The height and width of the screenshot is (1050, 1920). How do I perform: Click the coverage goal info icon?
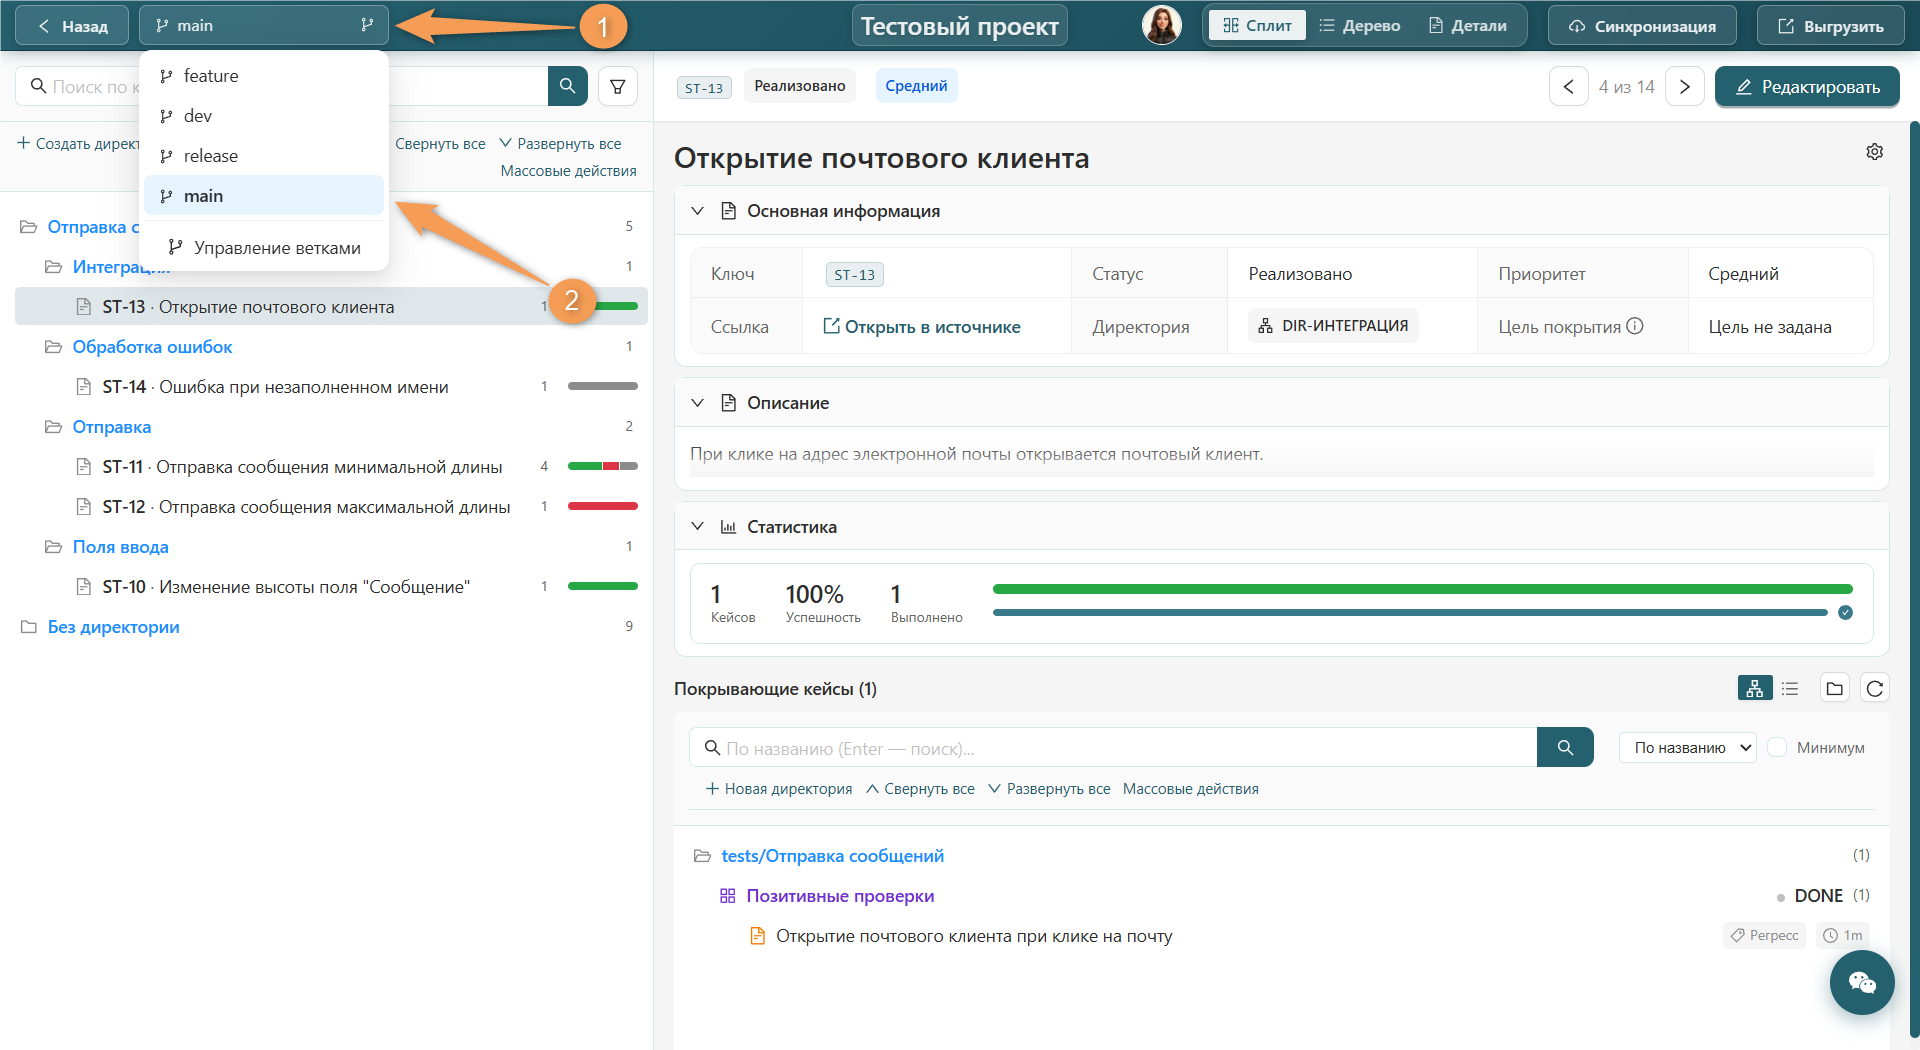pos(1635,326)
